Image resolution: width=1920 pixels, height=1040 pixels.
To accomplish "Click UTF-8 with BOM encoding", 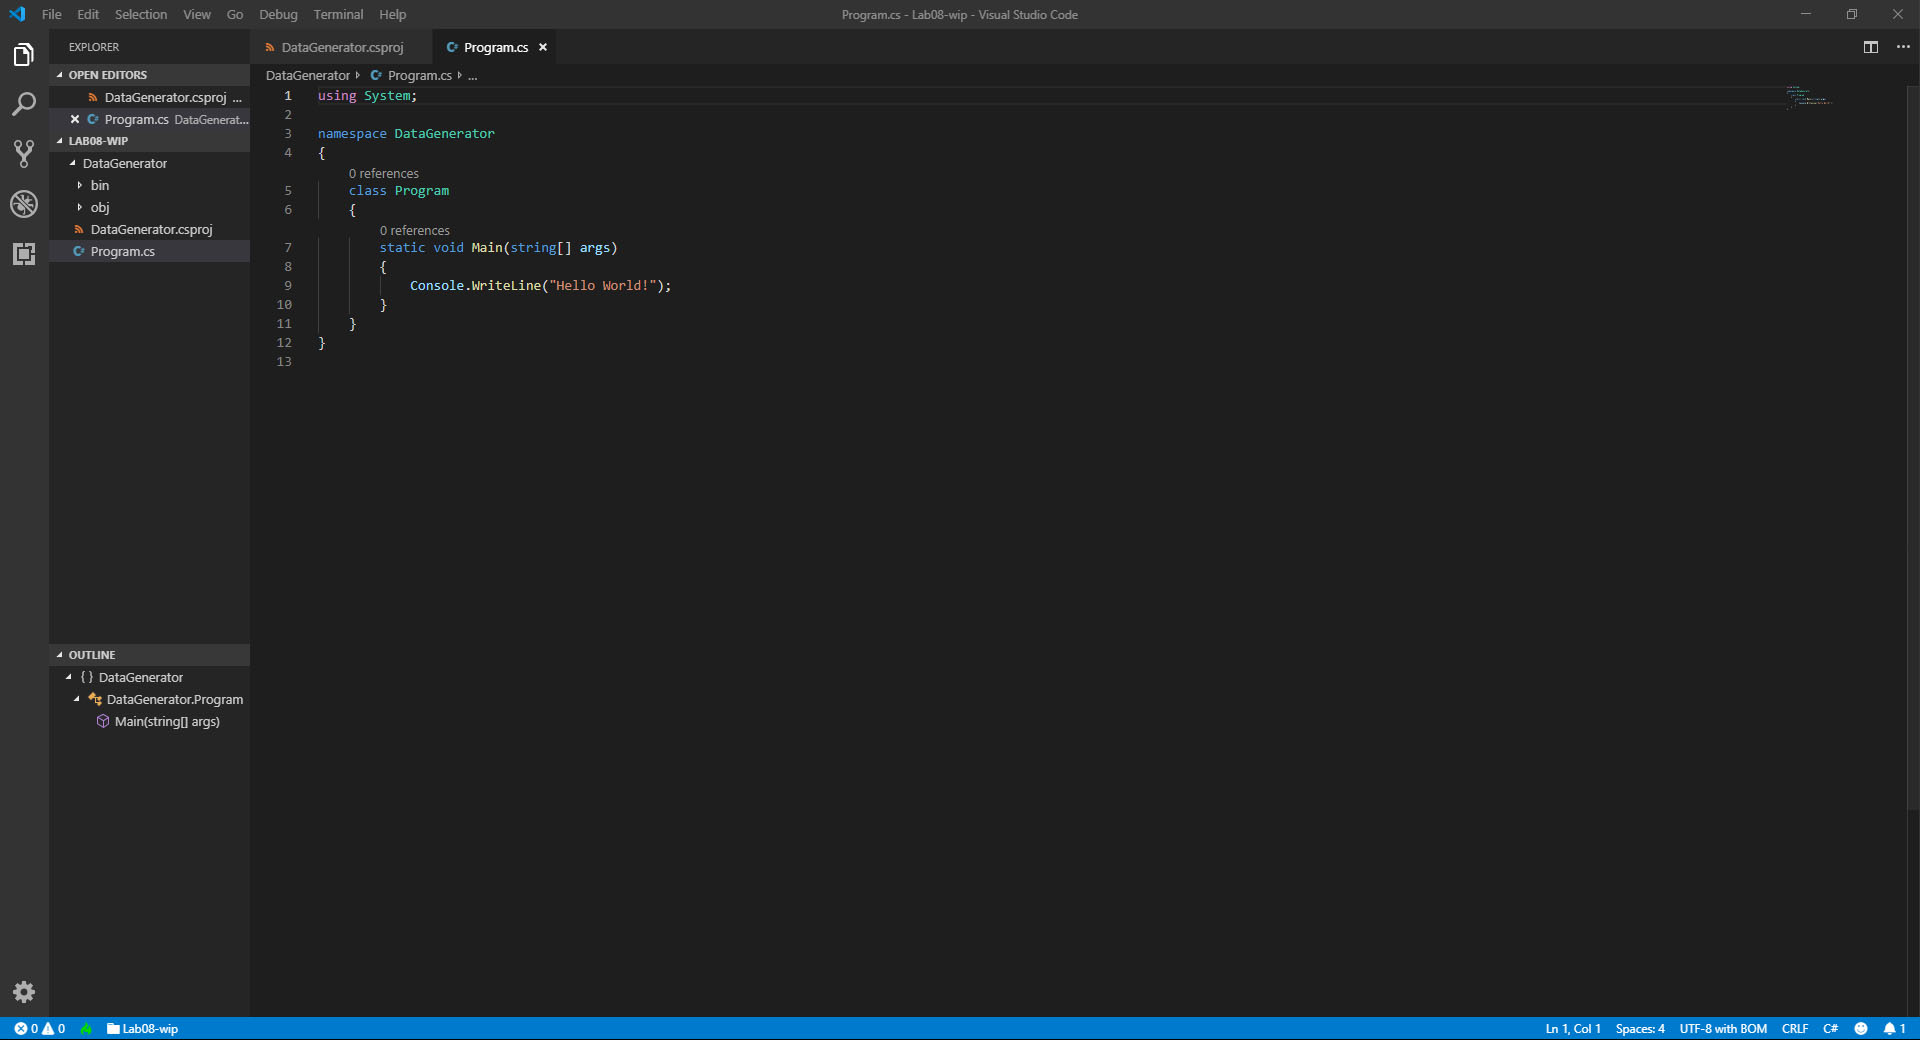I will point(1723,1029).
